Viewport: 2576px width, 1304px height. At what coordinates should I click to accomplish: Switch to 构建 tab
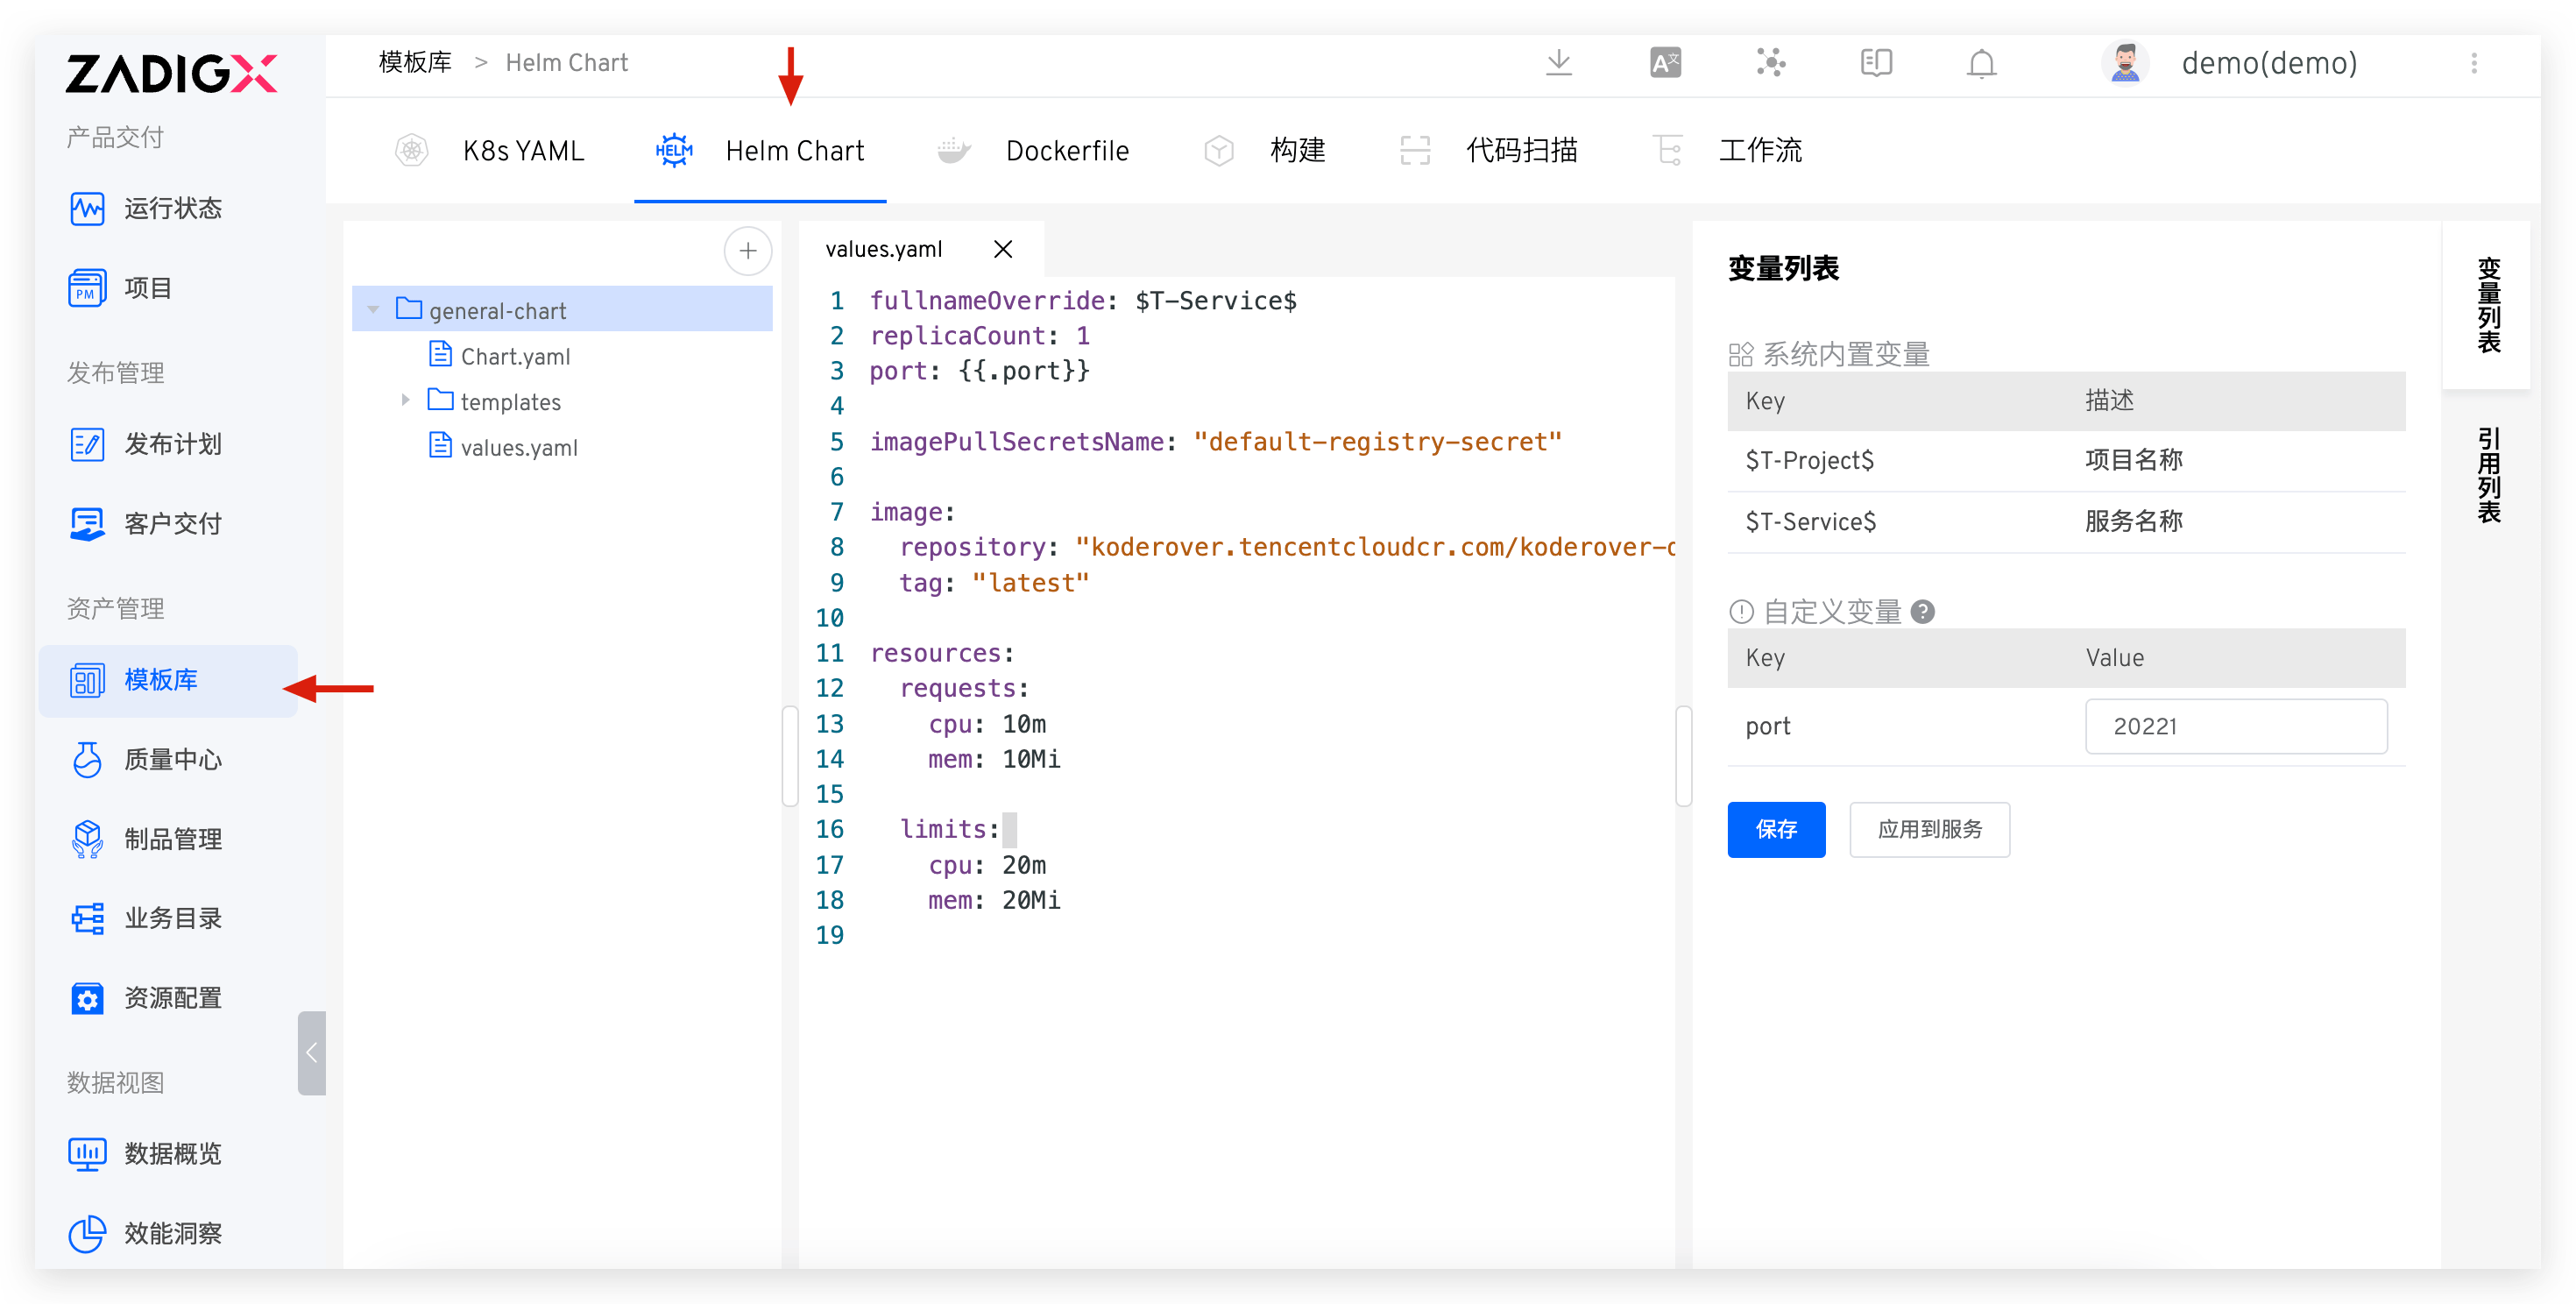pyautogui.click(x=1265, y=151)
